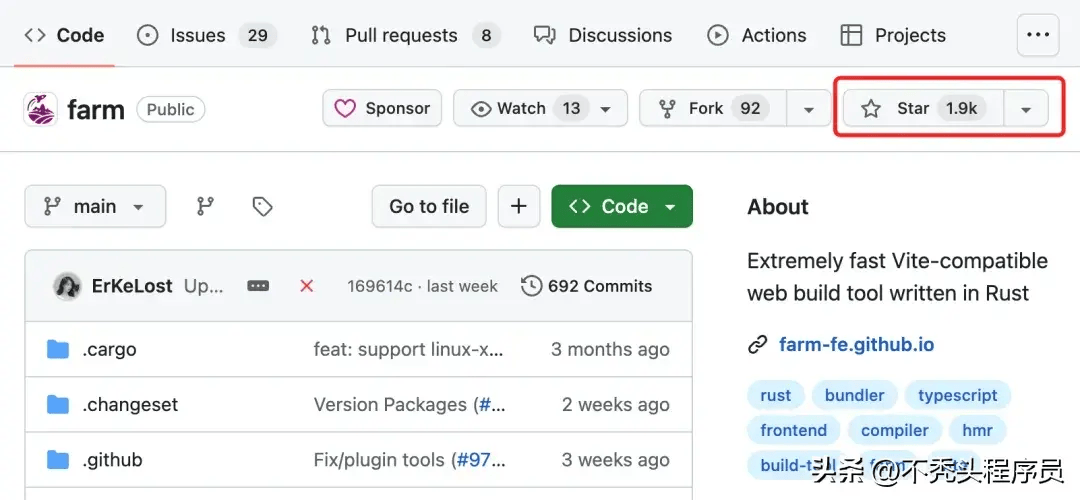1080x500 pixels.
Task: Open the farm-fe.github.io website link
Action: (x=857, y=344)
